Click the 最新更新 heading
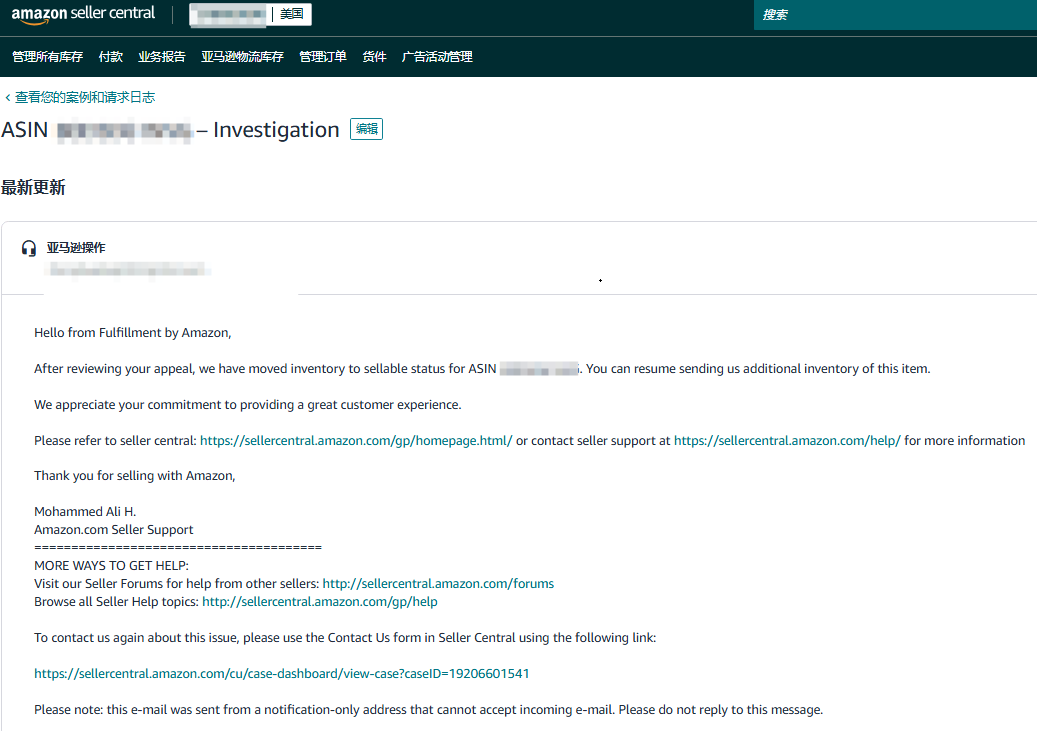This screenshot has height=731, width=1037. [33, 188]
